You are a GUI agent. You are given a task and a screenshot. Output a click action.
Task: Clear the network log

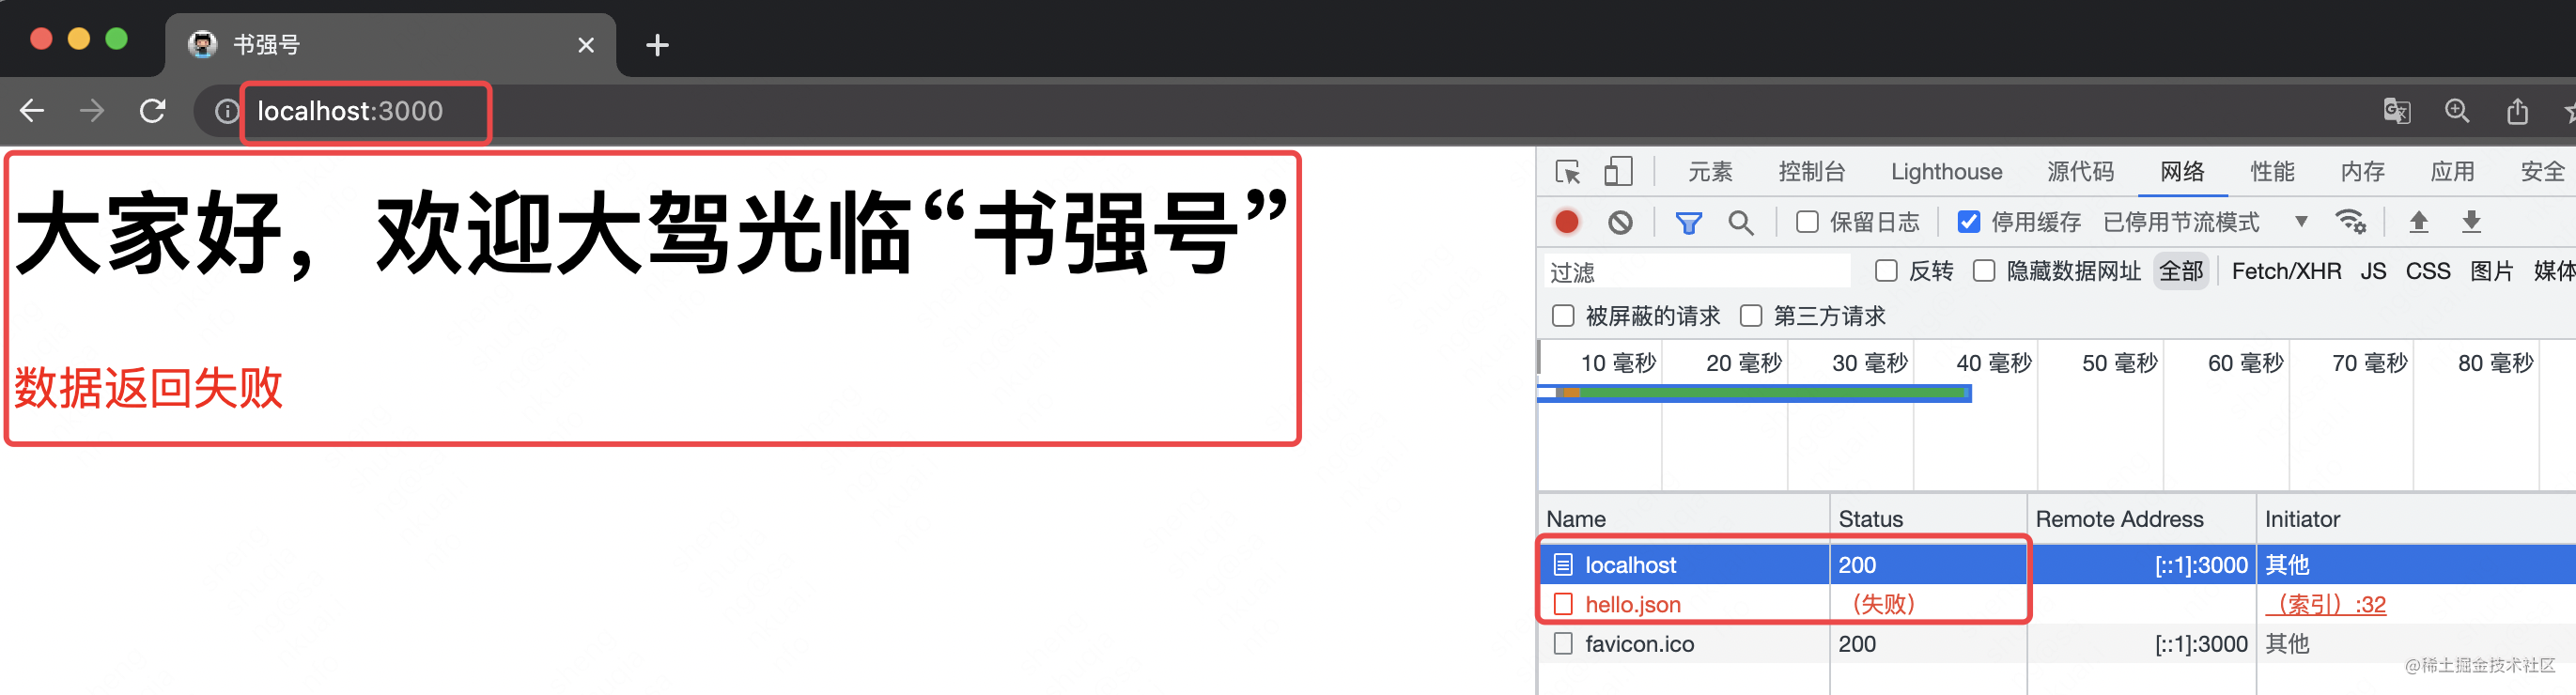pos(1620,222)
